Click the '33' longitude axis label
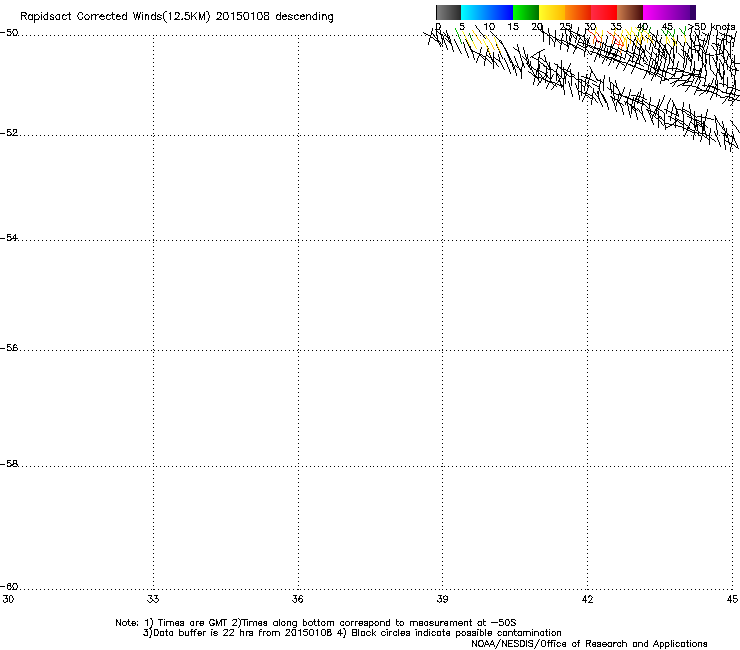 pyautogui.click(x=153, y=599)
